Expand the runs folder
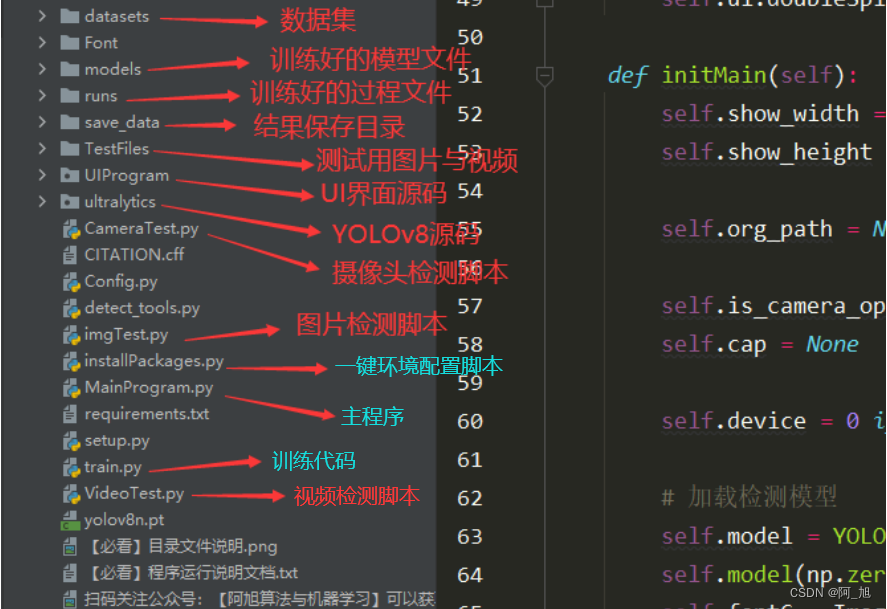The width and height of the screenshot is (887, 609). [40, 95]
